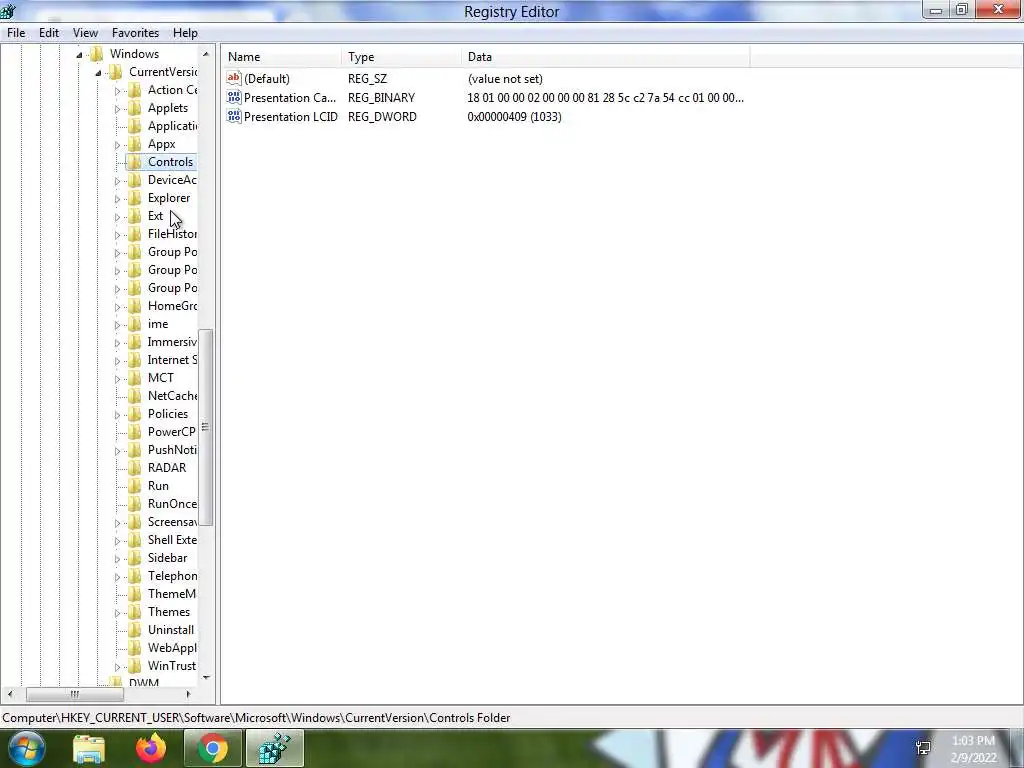Expand the Policies key arrow

118,415
